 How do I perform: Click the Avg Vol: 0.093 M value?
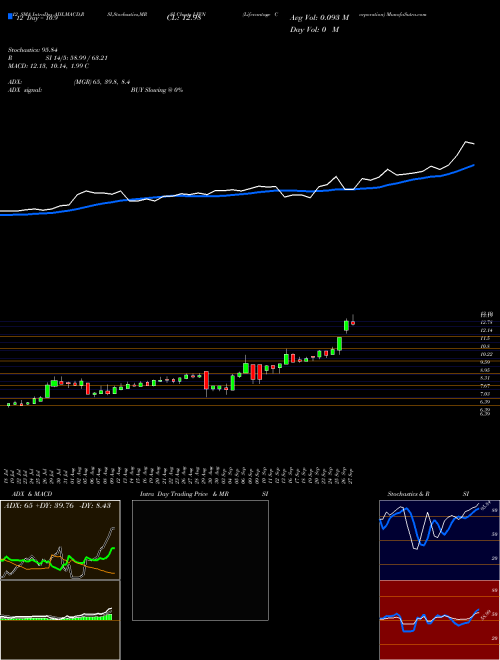(320, 18)
